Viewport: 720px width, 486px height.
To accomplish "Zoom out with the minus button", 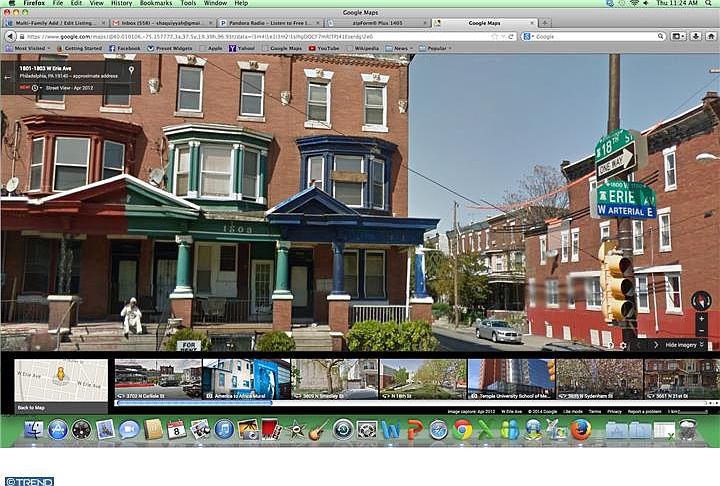I will tap(701, 330).
